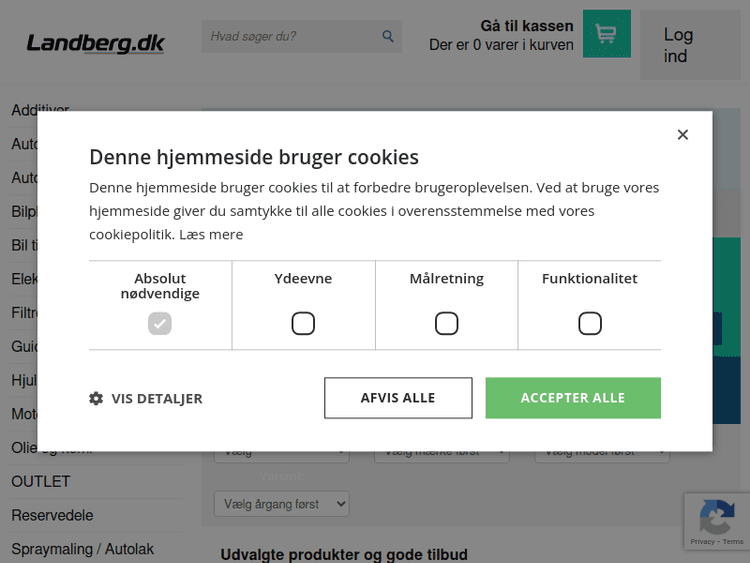Screen dimensions: 750x563
Task: Select Reservedele in the sidebar
Action: pos(52,516)
